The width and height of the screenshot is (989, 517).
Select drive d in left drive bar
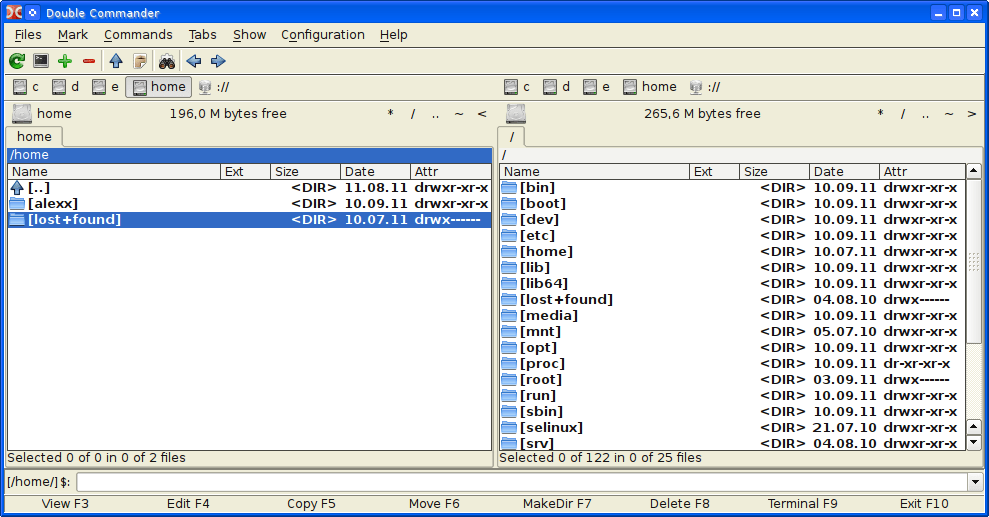click(x=66, y=87)
